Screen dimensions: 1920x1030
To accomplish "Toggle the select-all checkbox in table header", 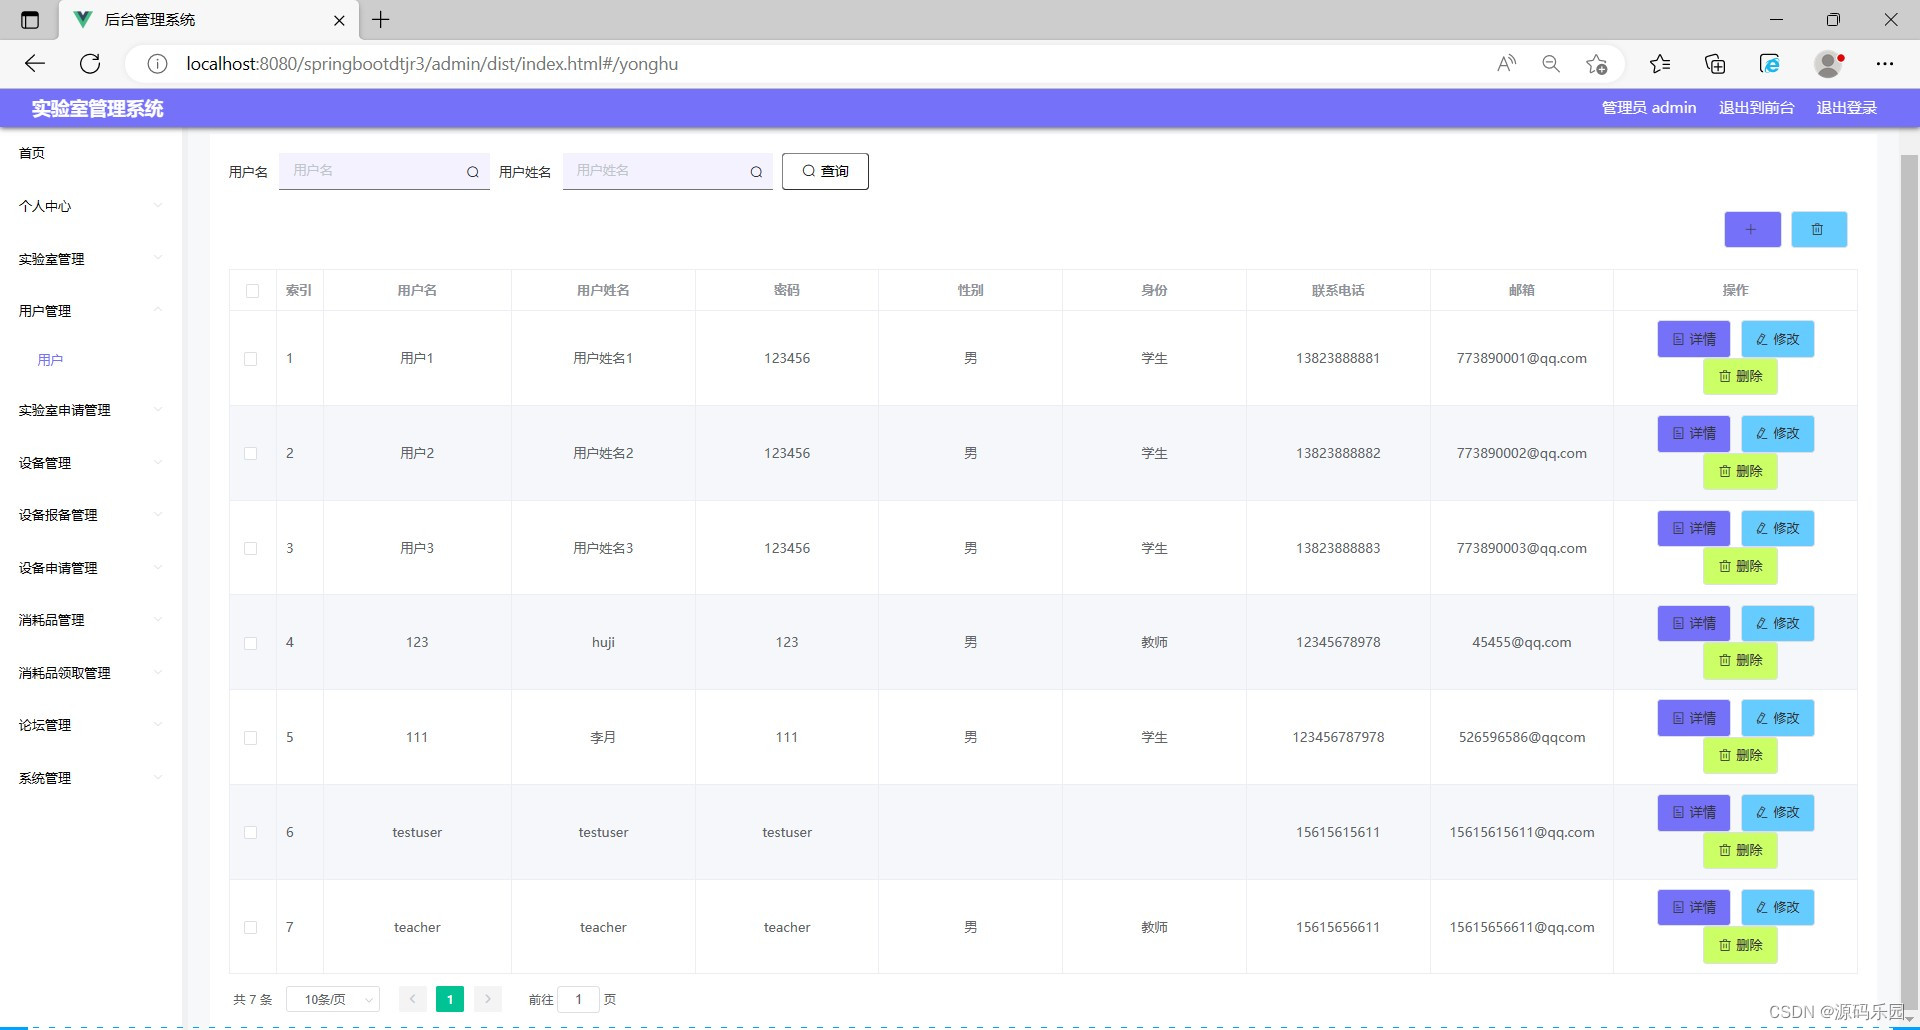I will coord(253,290).
